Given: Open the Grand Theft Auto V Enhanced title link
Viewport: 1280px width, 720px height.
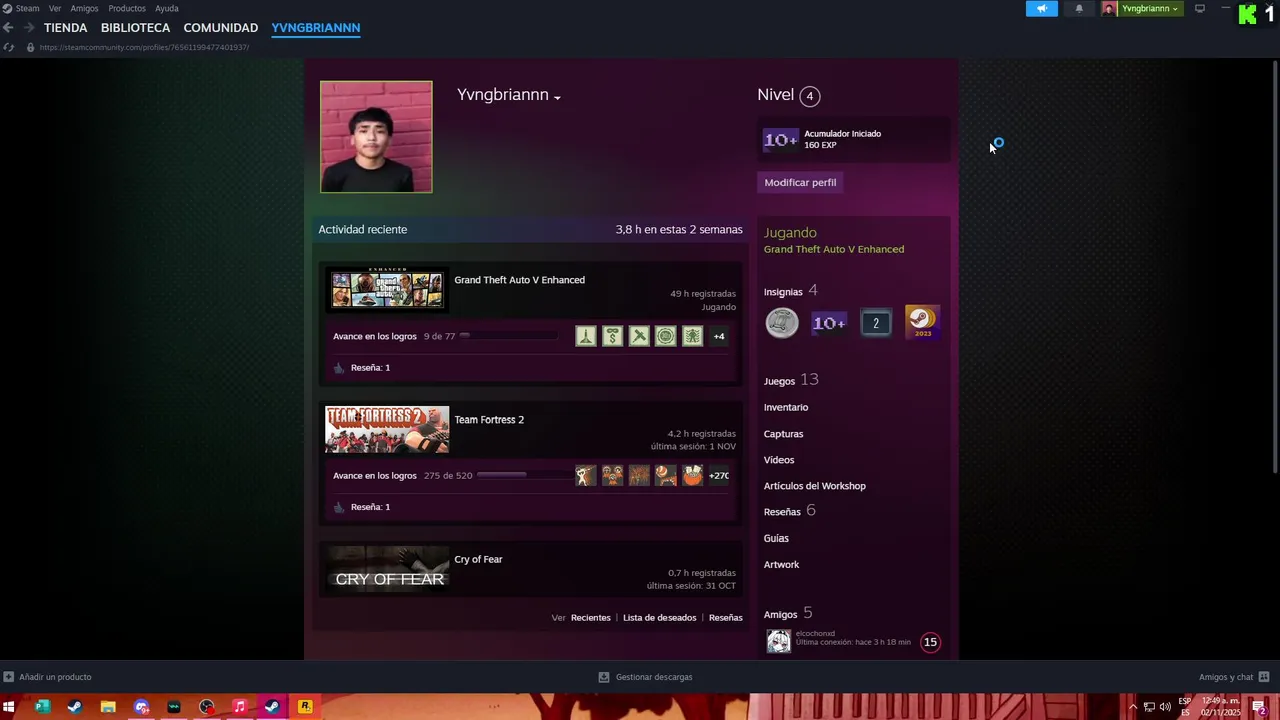Looking at the screenshot, I should [x=519, y=280].
